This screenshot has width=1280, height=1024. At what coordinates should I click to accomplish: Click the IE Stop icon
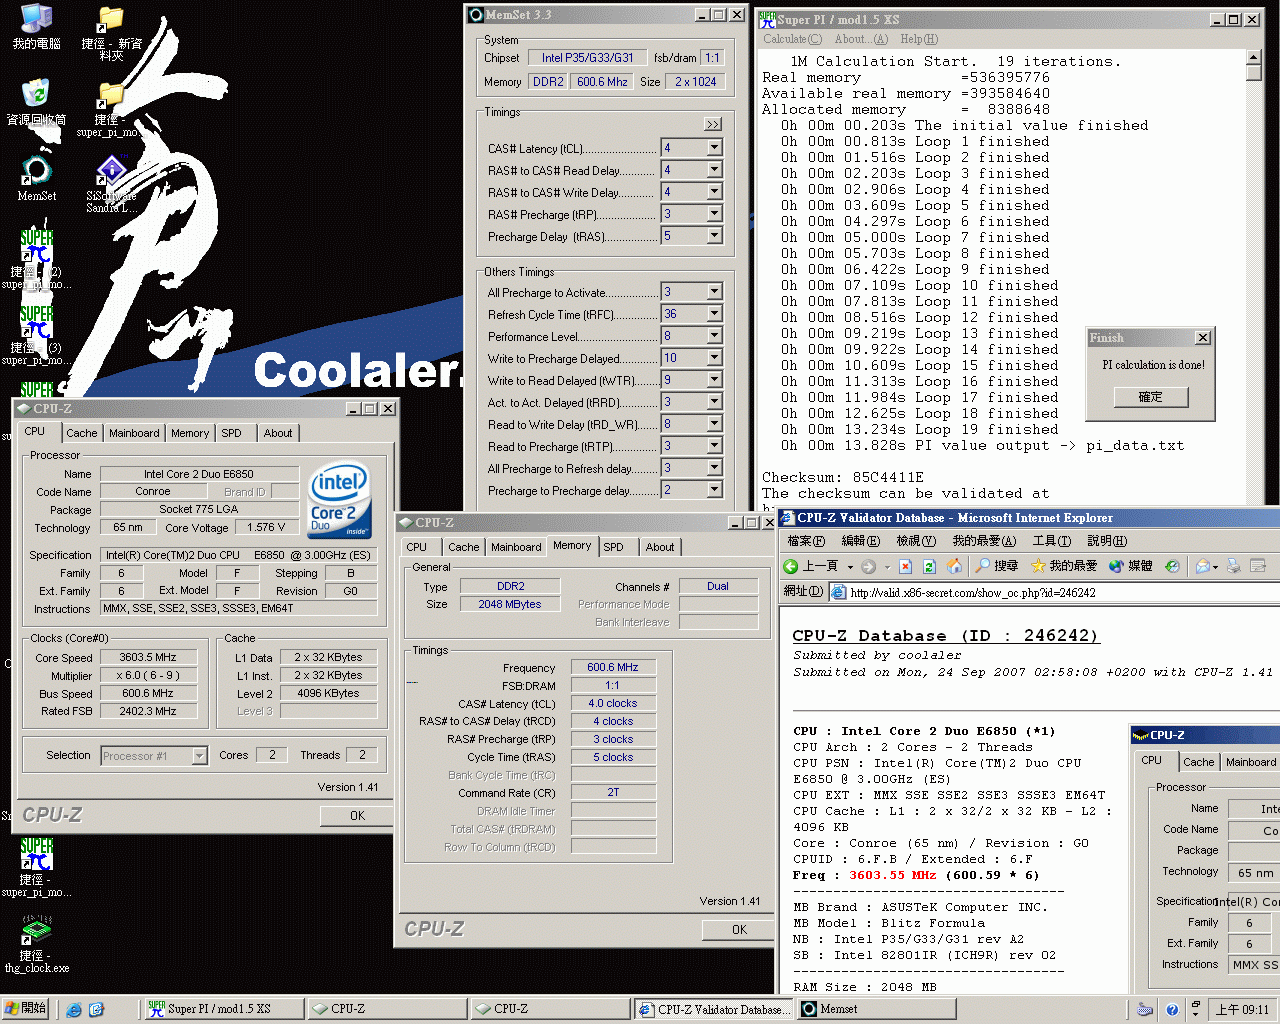click(905, 566)
